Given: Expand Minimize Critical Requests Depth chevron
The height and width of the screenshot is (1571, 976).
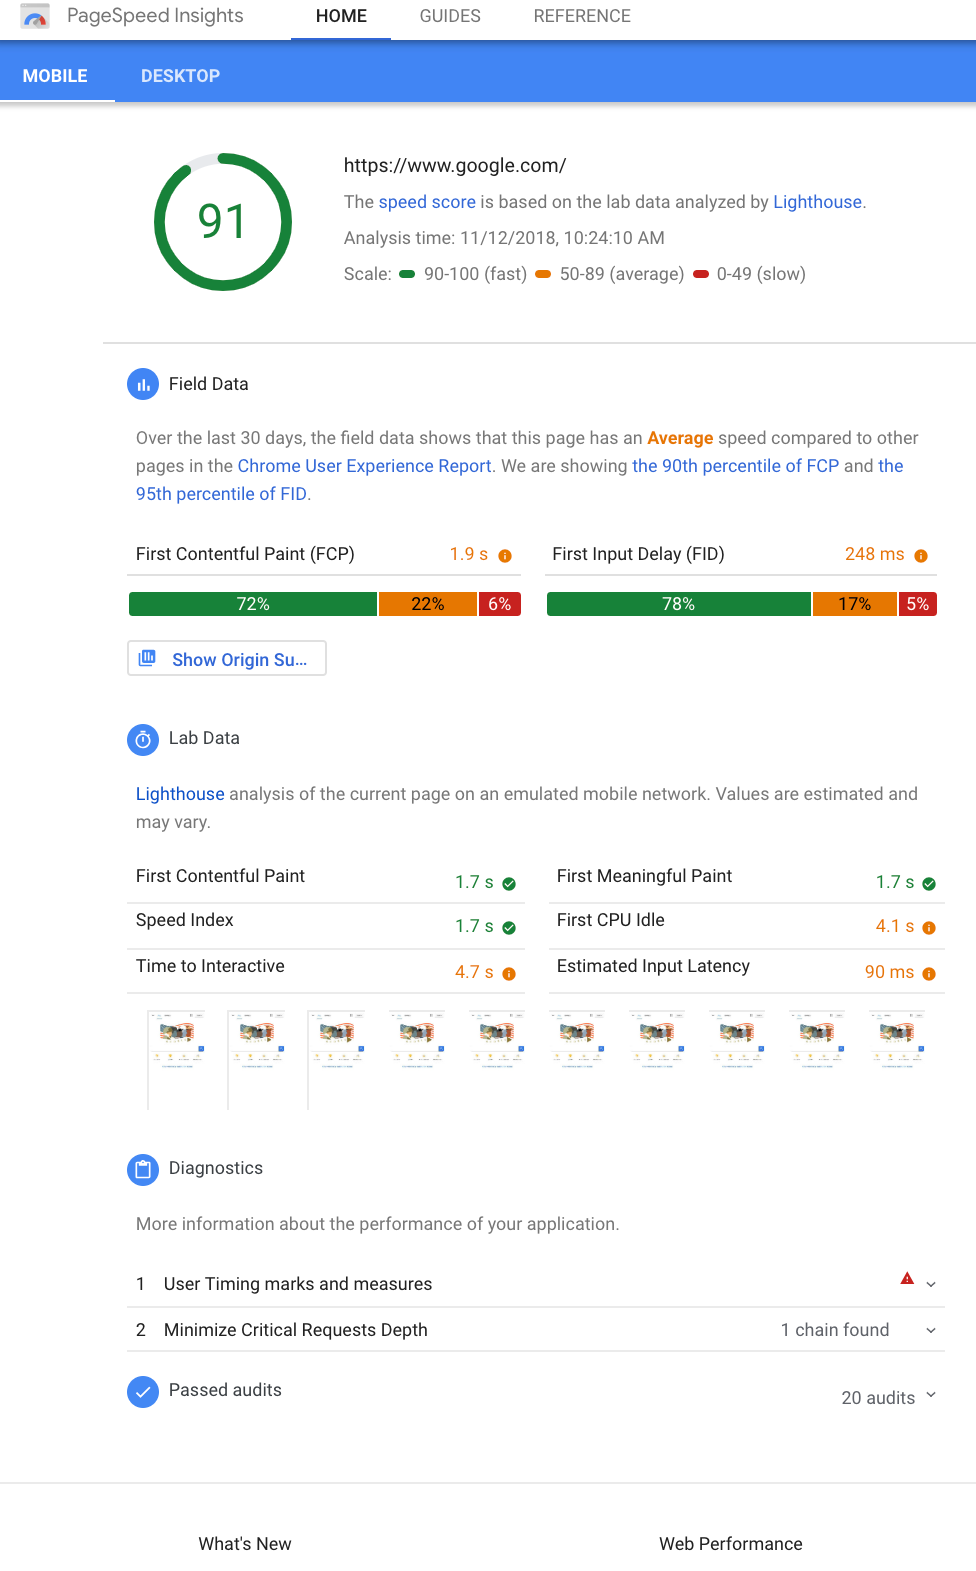Looking at the screenshot, I should coord(931,1330).
